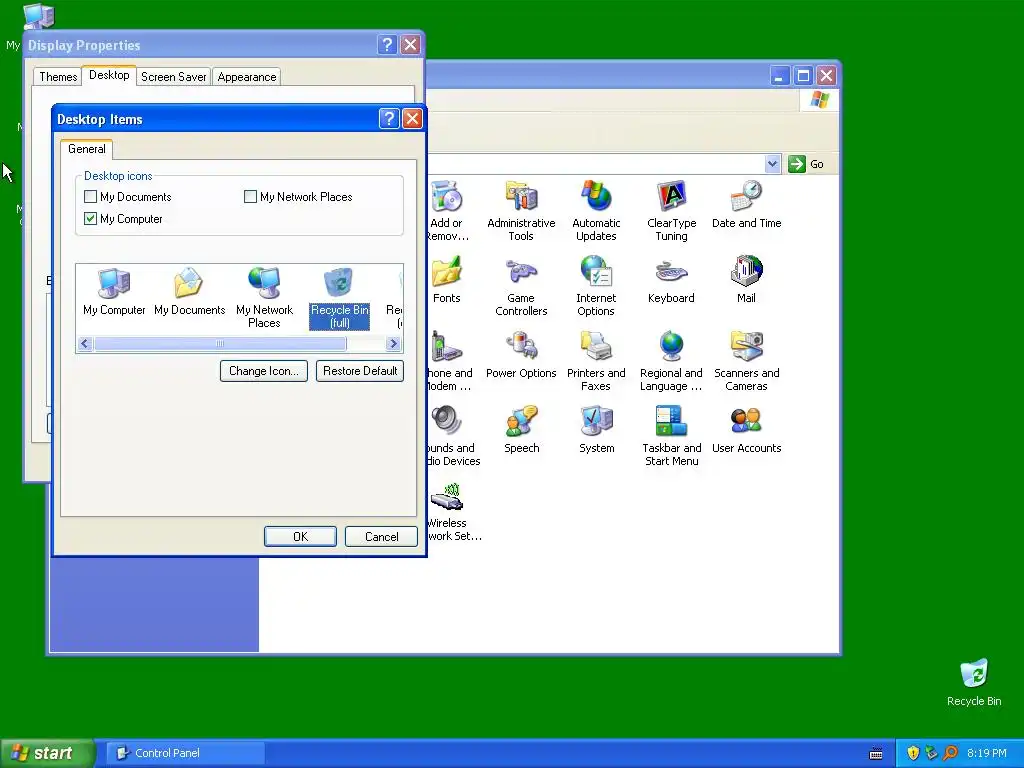The width and height of the screenshot is (1024, 768).
Task: Open Printers and Faxes
Action: click(596, 361)
